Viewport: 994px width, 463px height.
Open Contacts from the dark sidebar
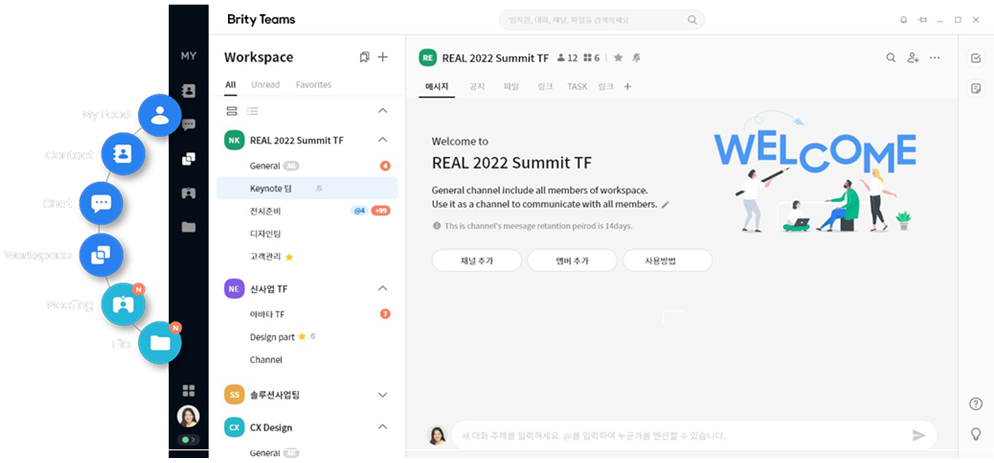tap(188, 91)
